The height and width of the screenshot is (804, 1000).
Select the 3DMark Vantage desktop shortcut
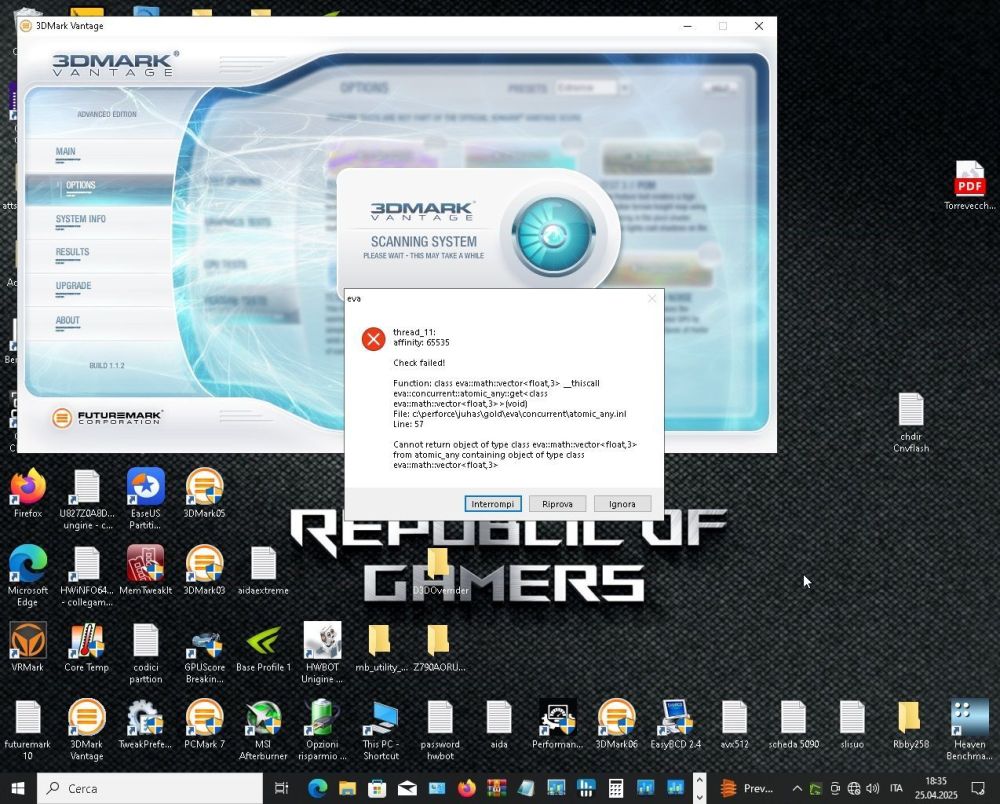click(87, 729)
